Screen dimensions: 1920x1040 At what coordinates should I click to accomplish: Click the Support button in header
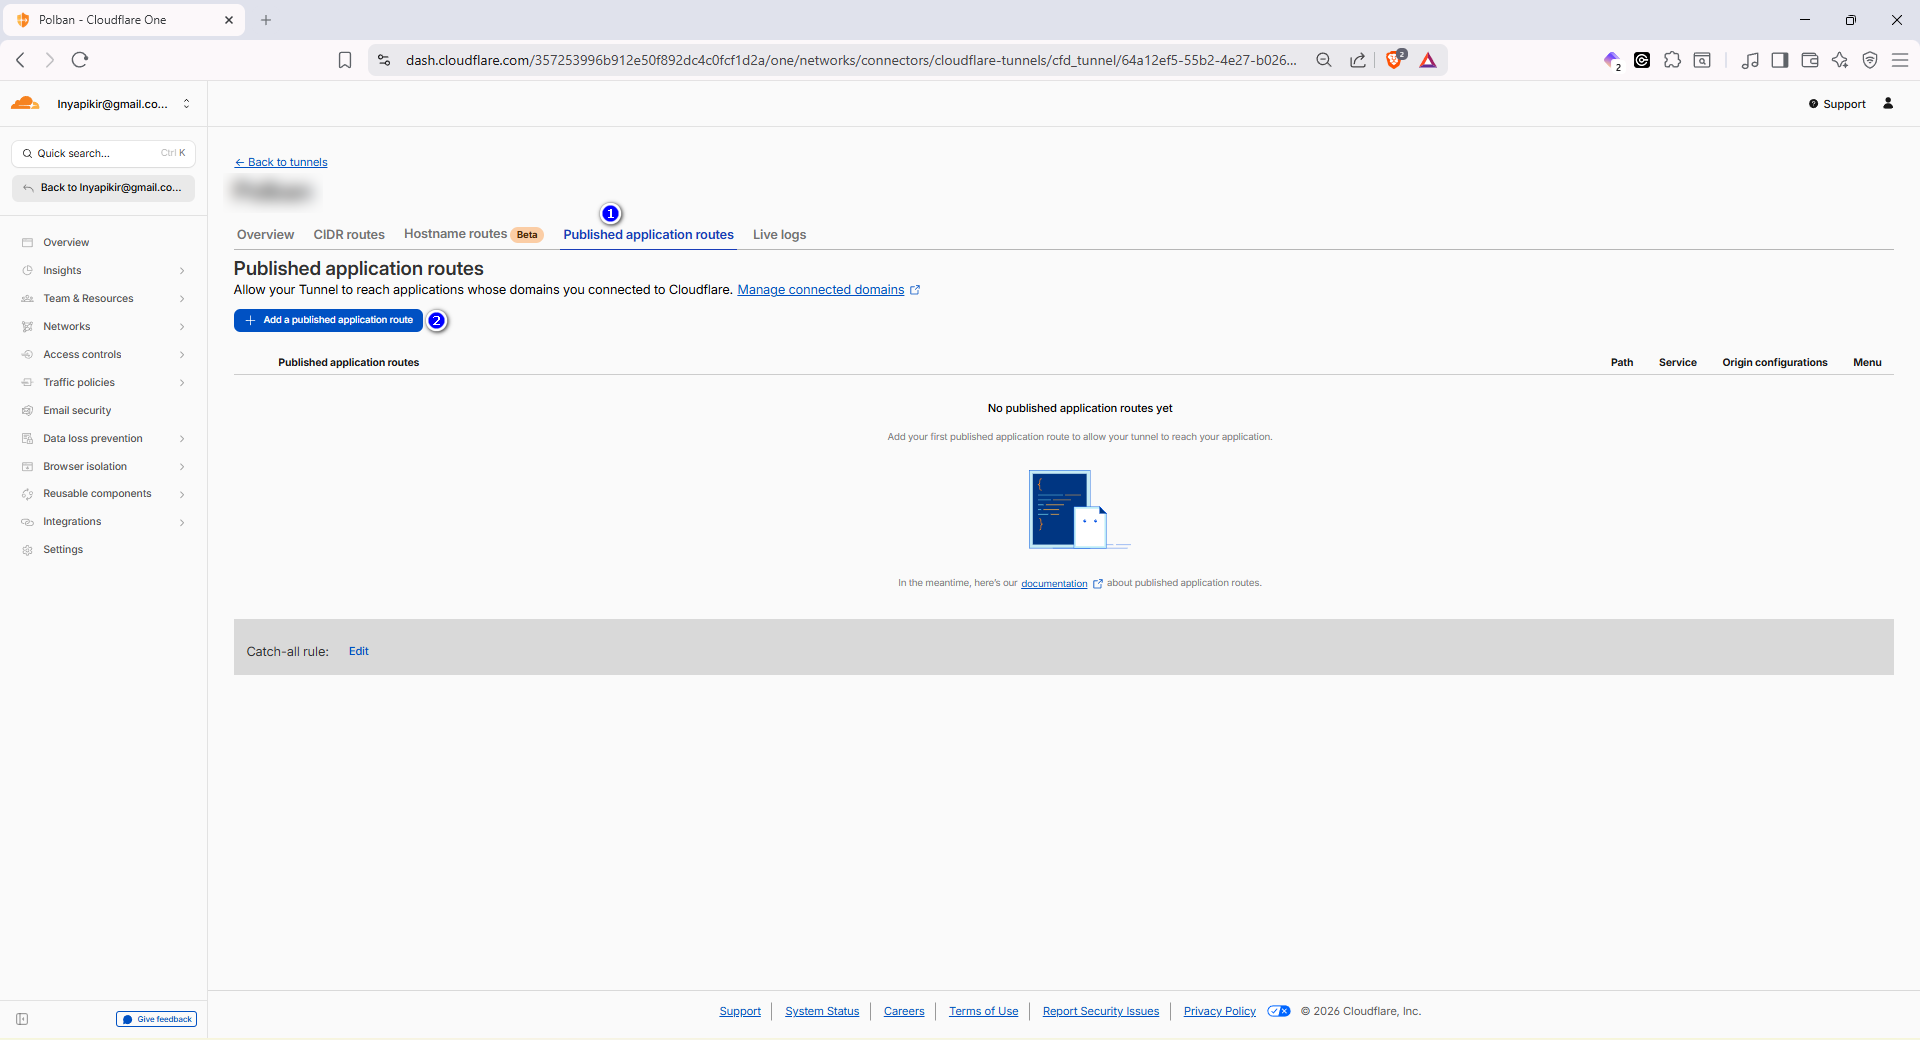coord(1837,104)
